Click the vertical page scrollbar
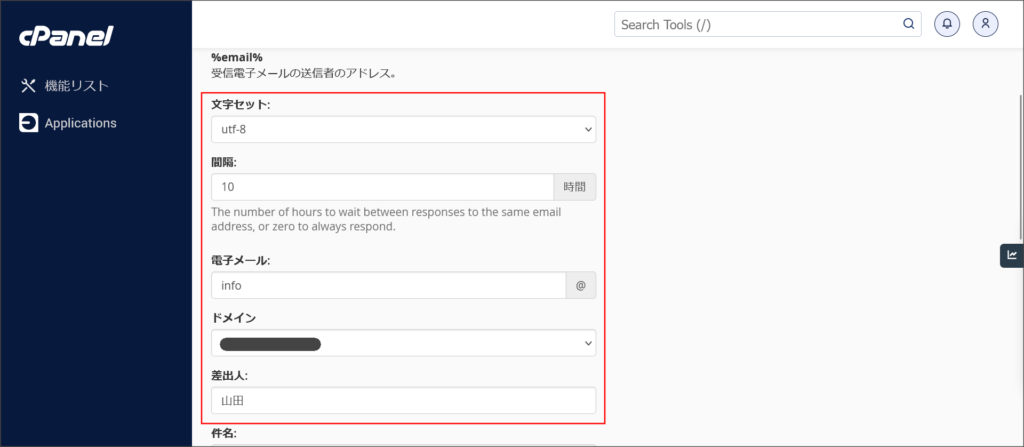This screenshot has height=447, width=1024. [1019, 200]
